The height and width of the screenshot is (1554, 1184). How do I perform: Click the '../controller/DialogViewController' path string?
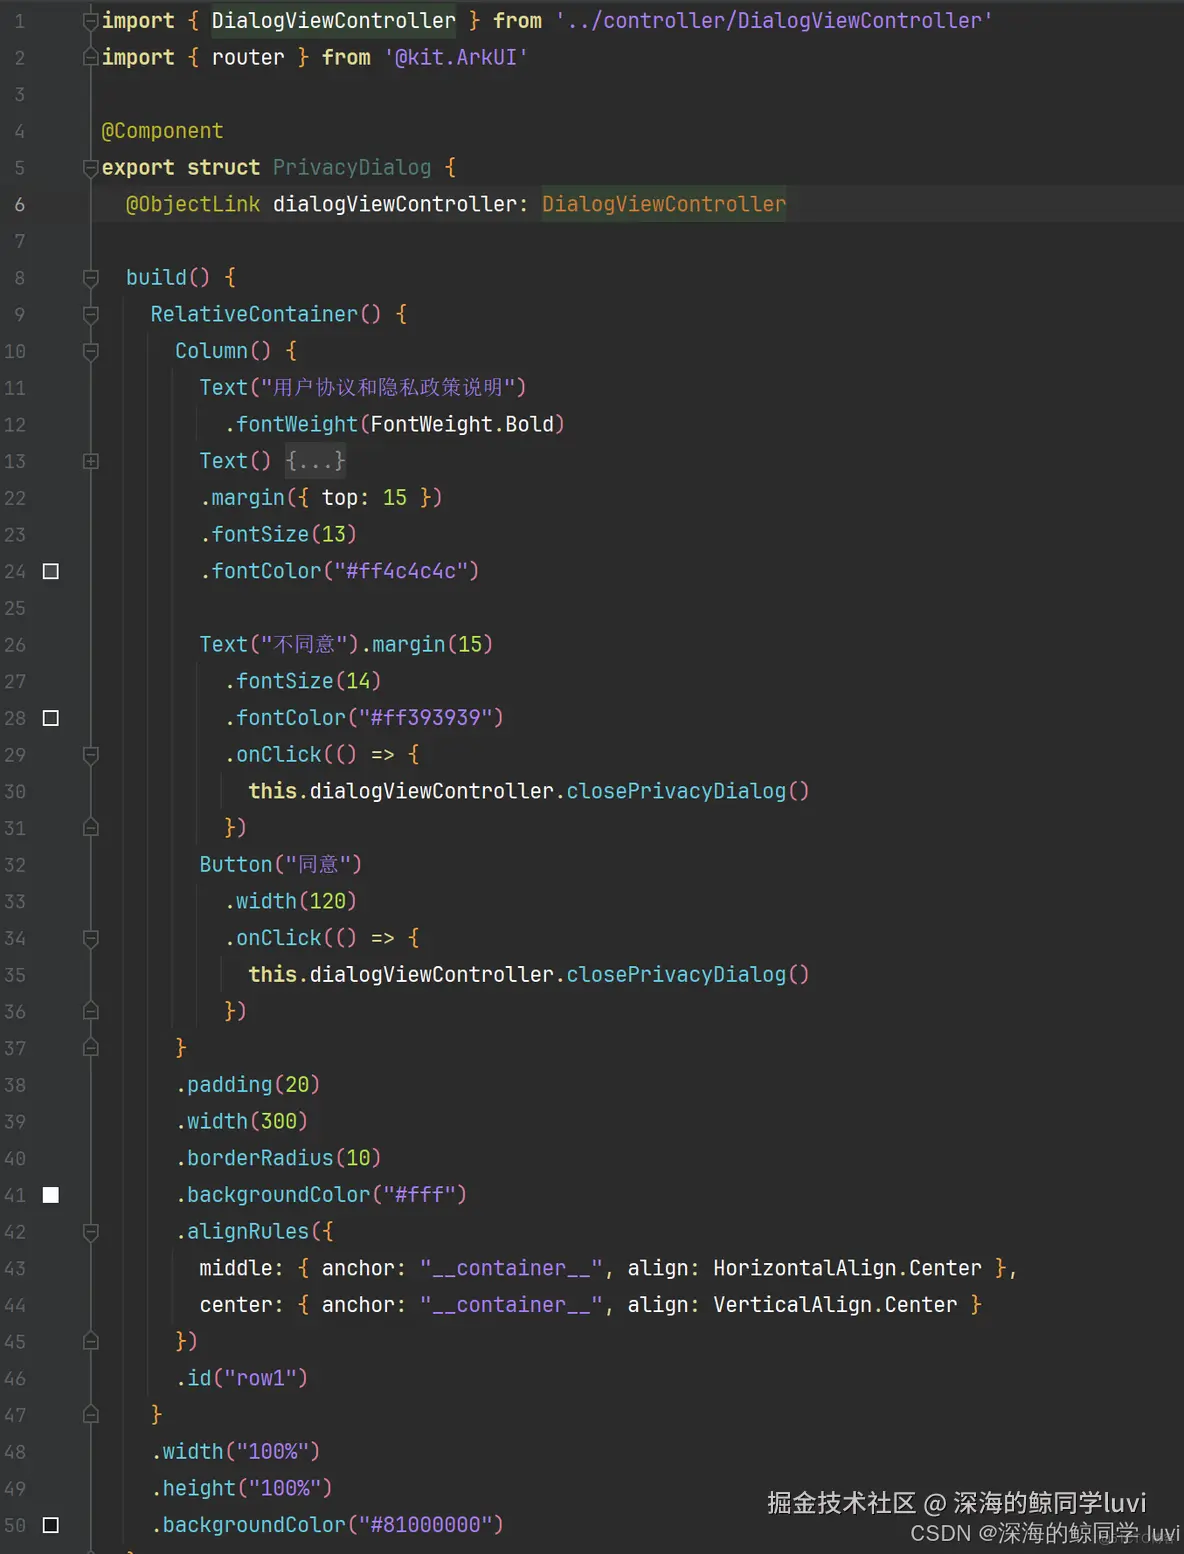coord(774,21)
